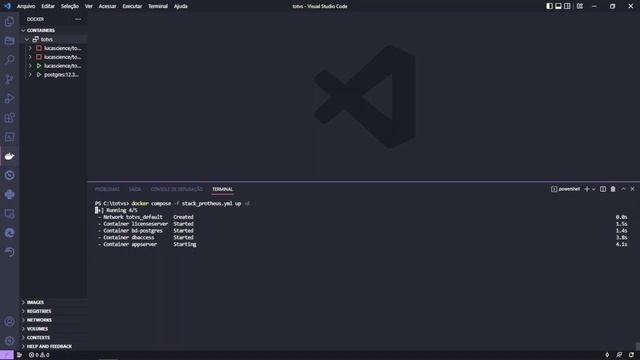Open the Terminal menu
Image resolution: width=640 pixels, height=360 pixels.
coord(158,6)
